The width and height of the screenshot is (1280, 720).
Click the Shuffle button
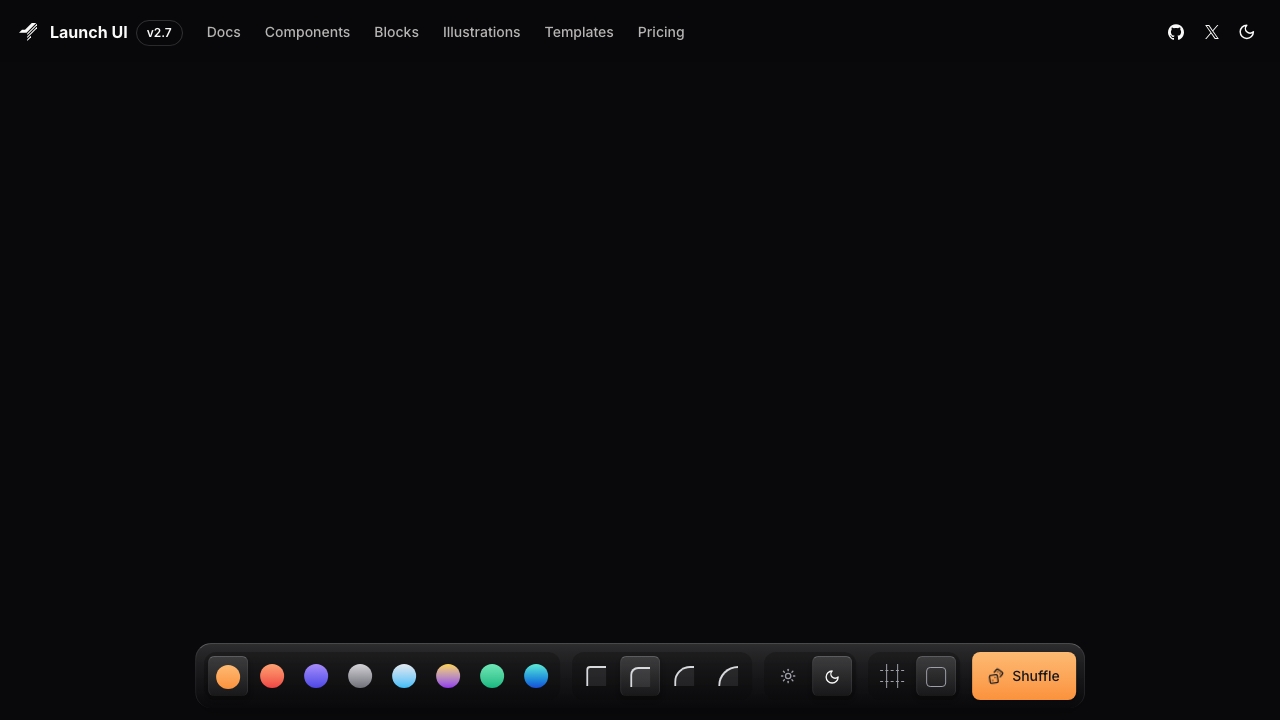click(x=1024, y=676)
